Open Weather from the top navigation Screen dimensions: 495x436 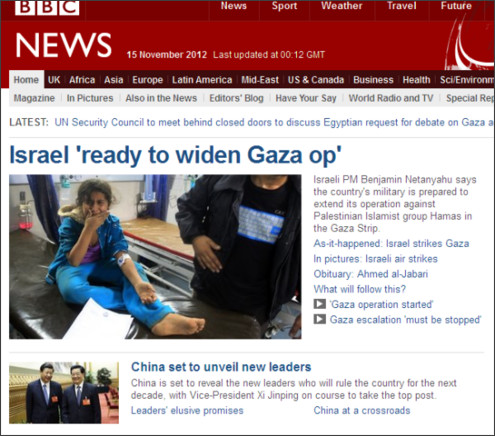click(342, 6)
